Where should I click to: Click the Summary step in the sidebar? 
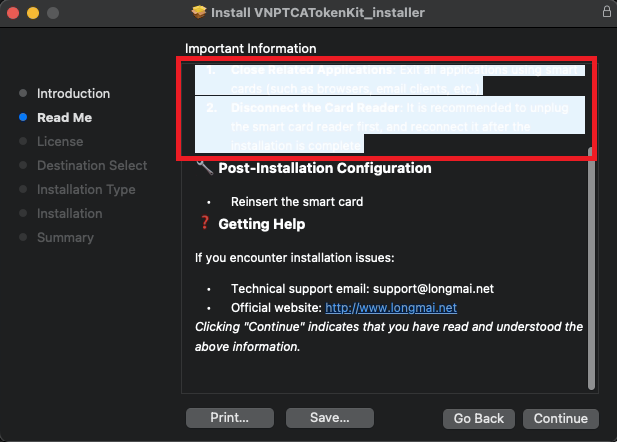point(65,237)
